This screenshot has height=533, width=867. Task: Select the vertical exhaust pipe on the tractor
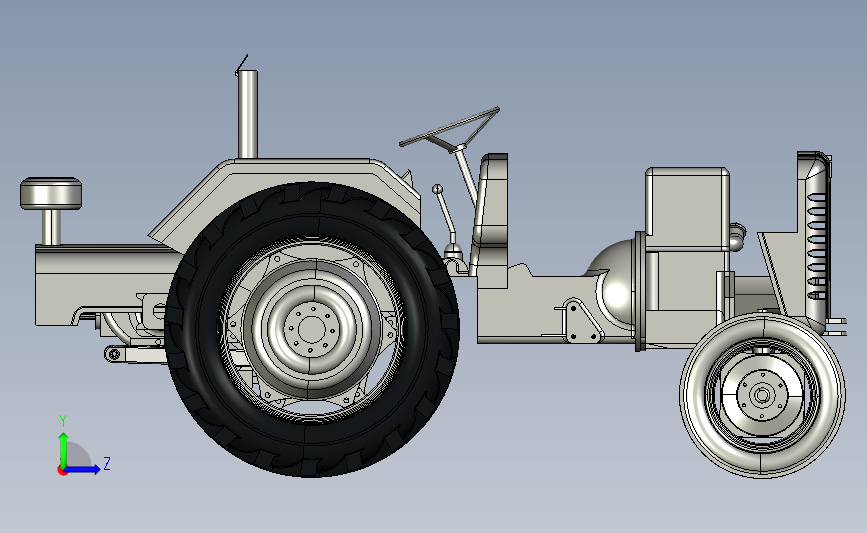coord(248,114)
